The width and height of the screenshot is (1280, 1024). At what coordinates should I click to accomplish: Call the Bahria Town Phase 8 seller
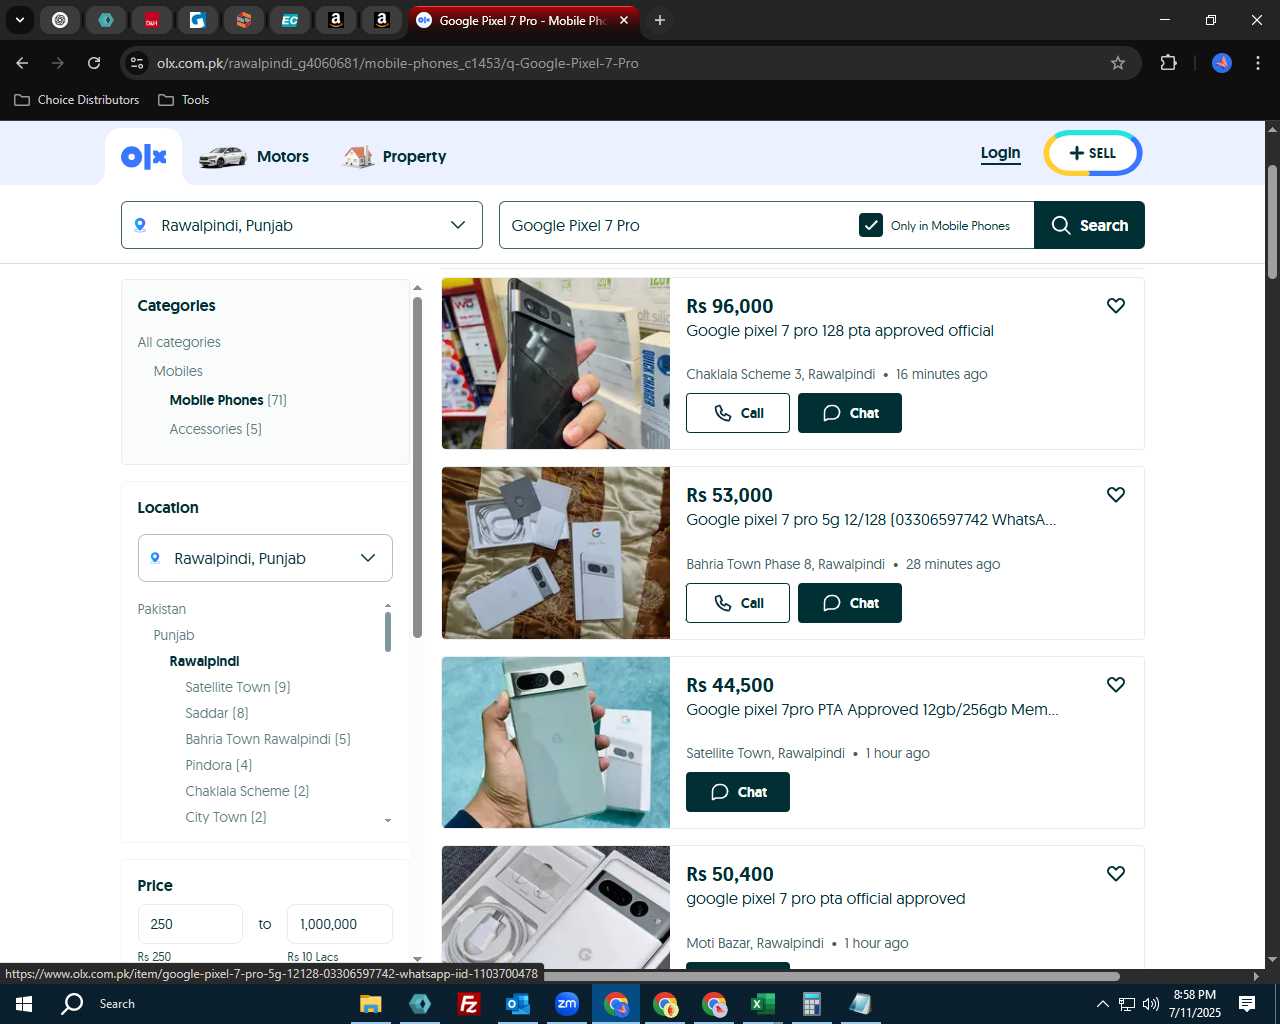coord(738,603)
